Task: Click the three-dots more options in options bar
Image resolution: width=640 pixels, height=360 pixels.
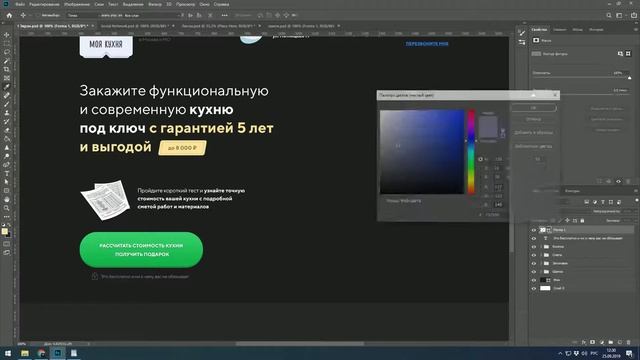Action: click(x=224, y=15)
